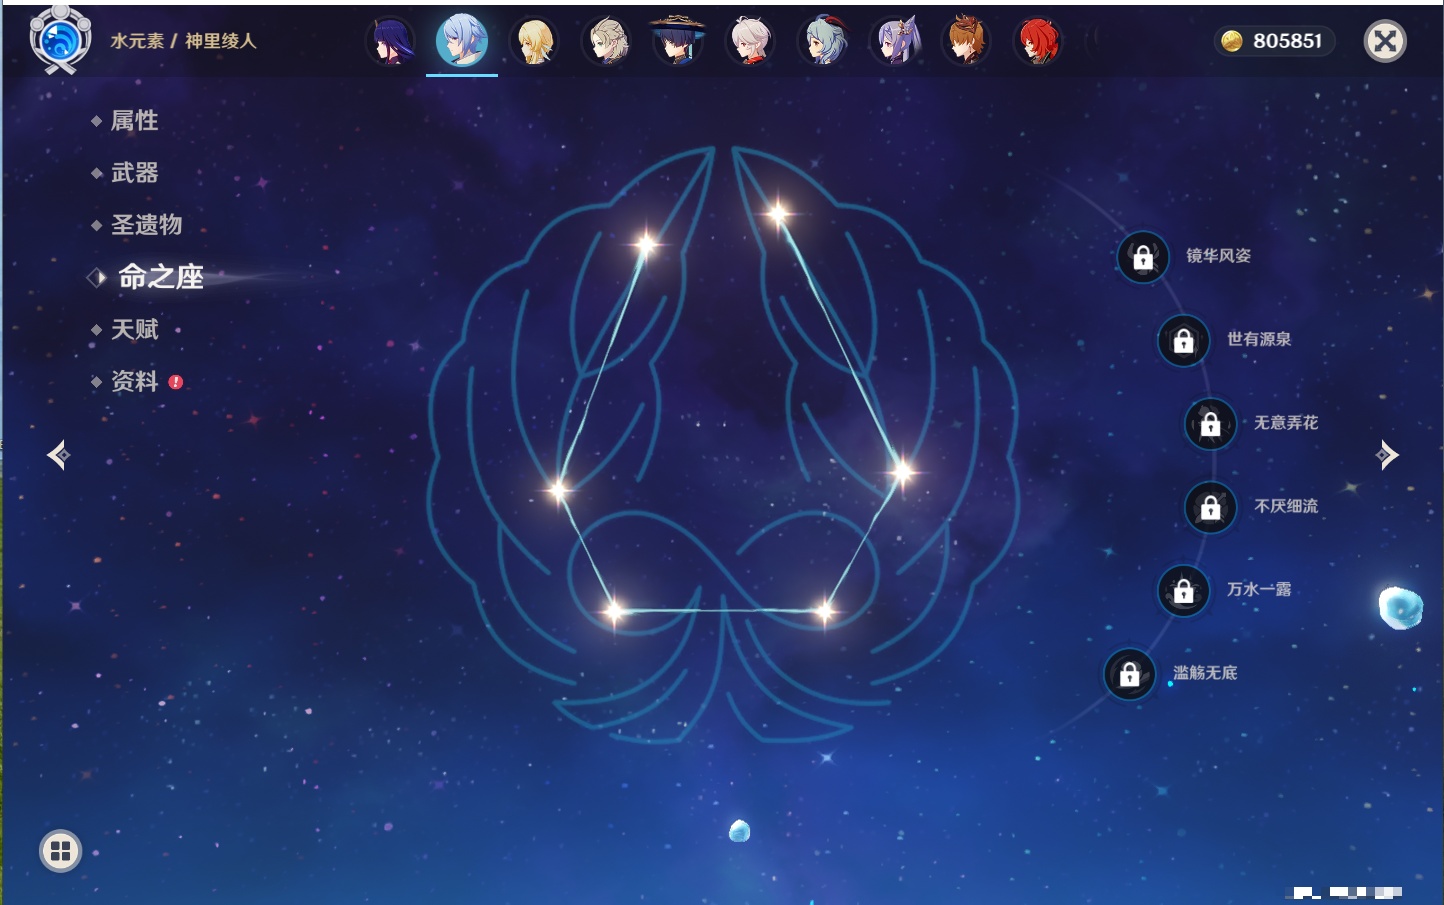Select the bottom-left constellation star
This screenshot has height=905, width=1444.
(x=614, y=609)
